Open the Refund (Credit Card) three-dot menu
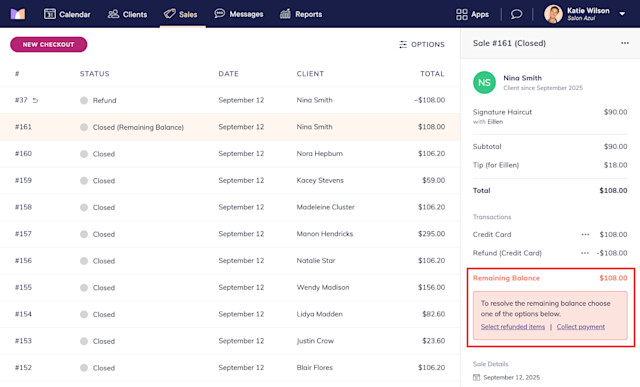 [584, 253]
